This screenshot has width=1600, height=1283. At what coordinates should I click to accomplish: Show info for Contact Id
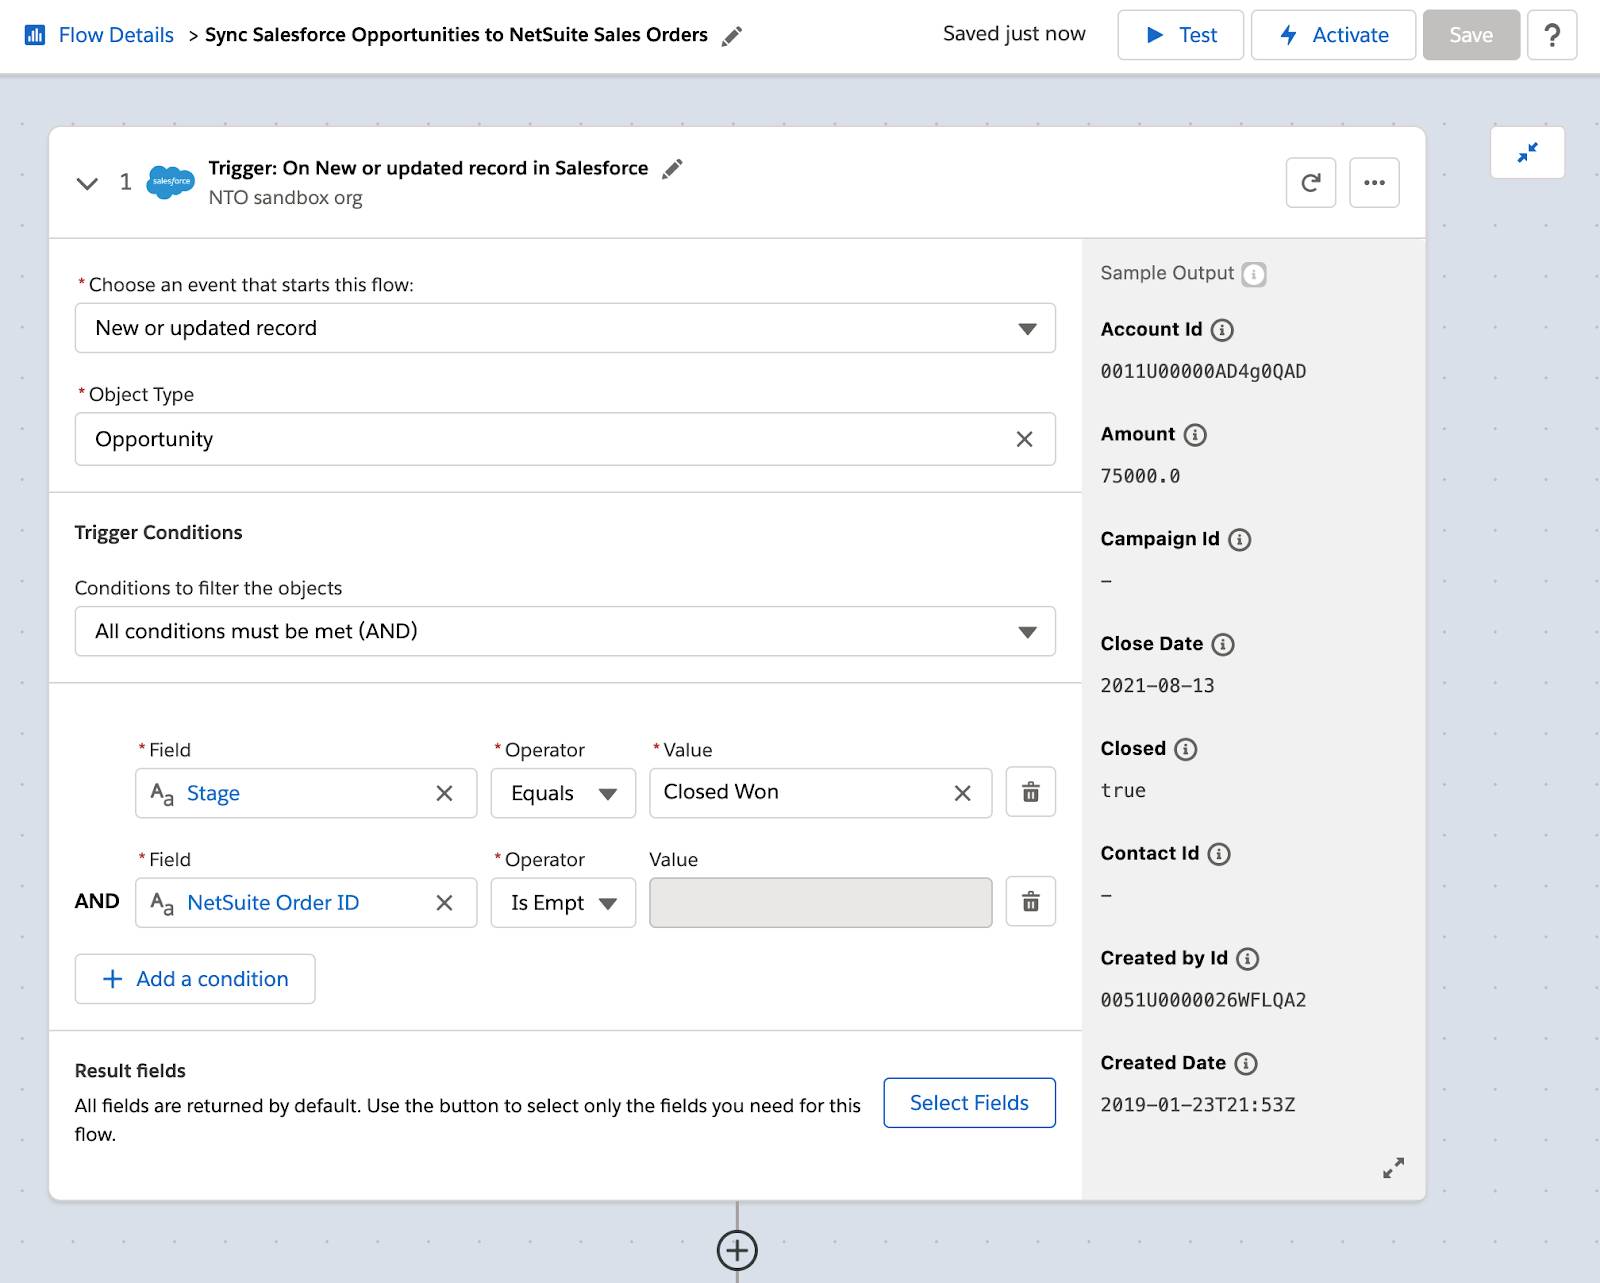[x=1219, y=854]
